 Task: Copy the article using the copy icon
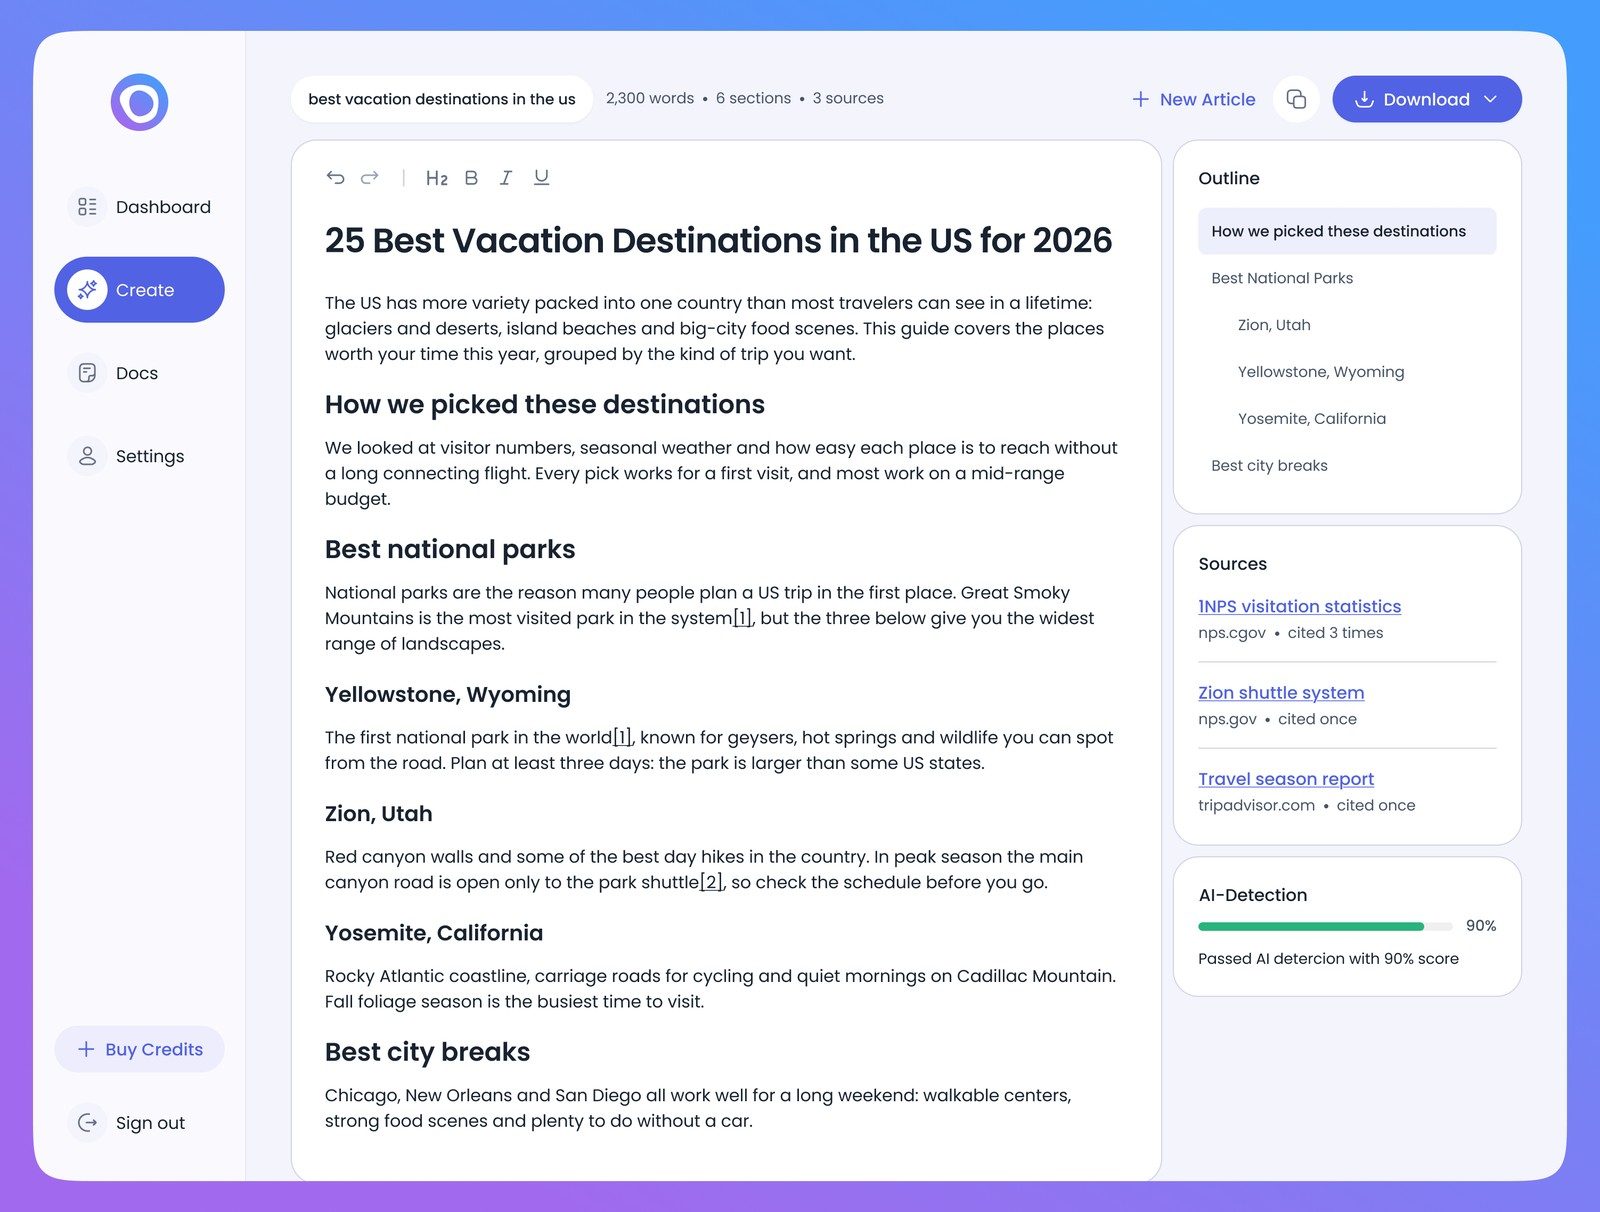[x=1296, y=99]
